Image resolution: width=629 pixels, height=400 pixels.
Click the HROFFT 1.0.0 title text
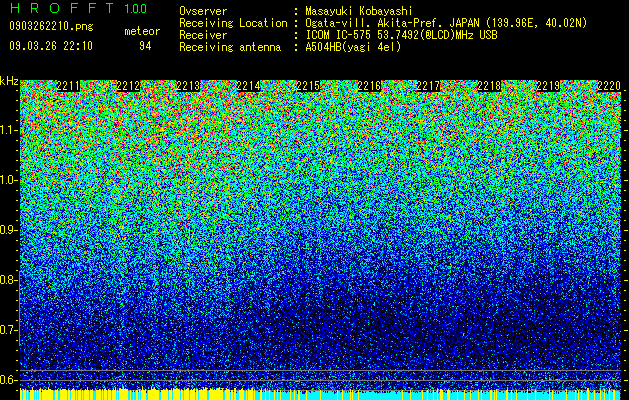pyautogui.click(x=78, y=8)
